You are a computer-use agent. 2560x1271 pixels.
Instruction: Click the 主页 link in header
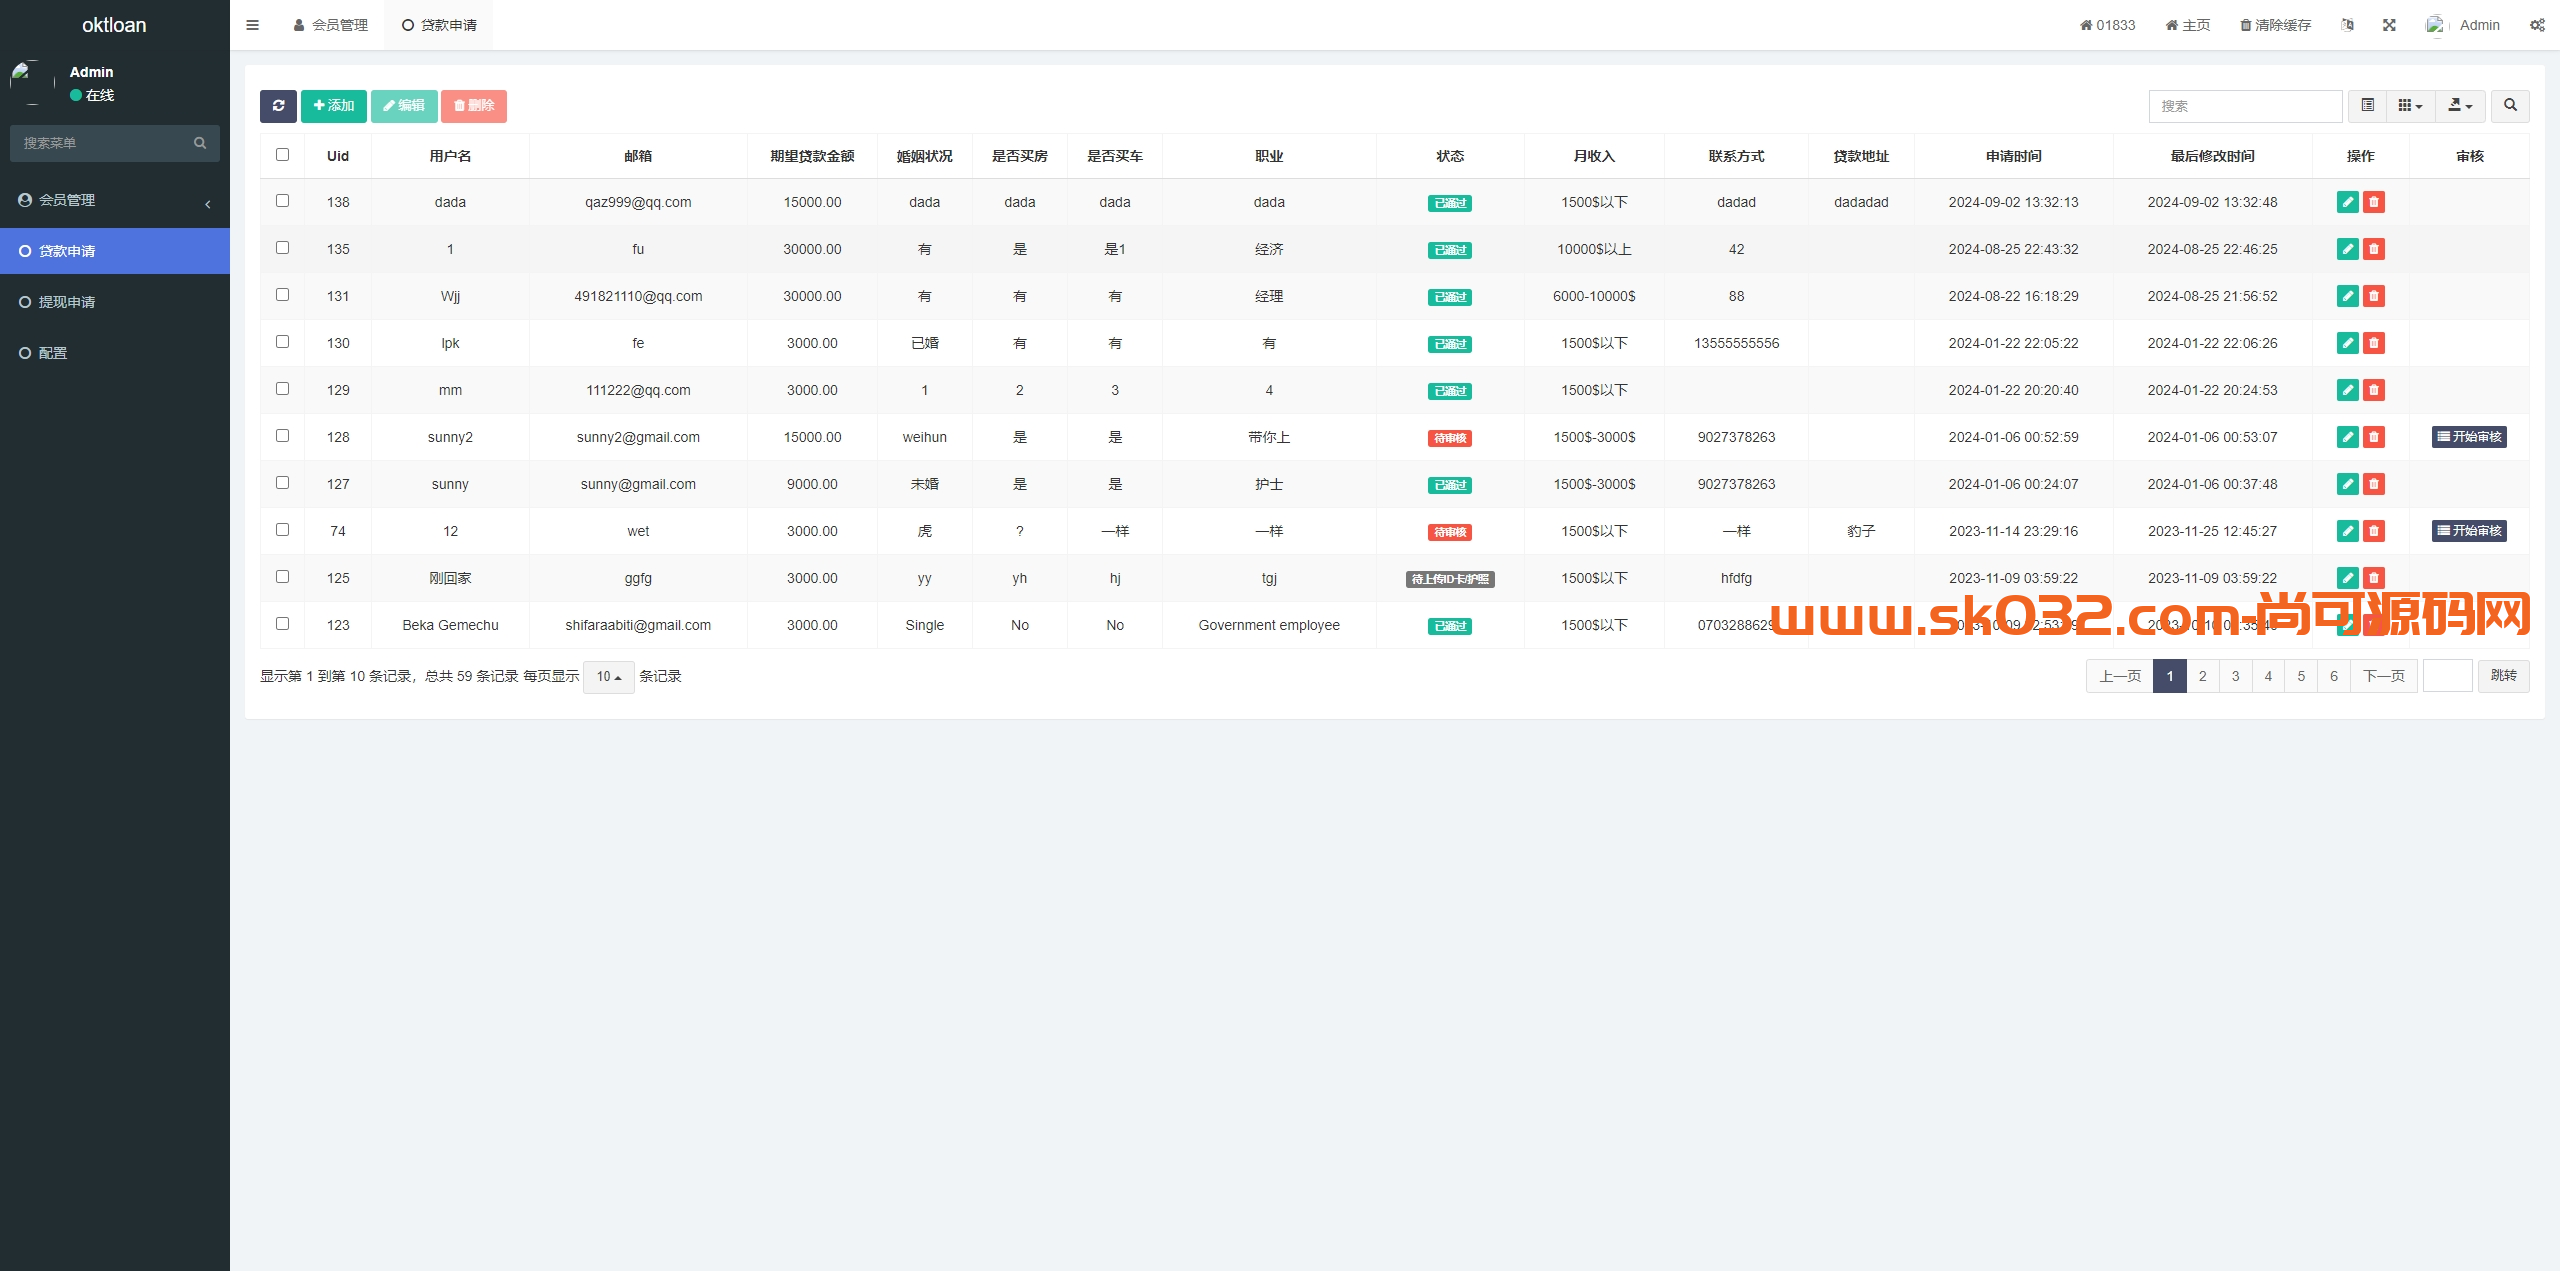pyautogui.click(x=2188, y=25)
